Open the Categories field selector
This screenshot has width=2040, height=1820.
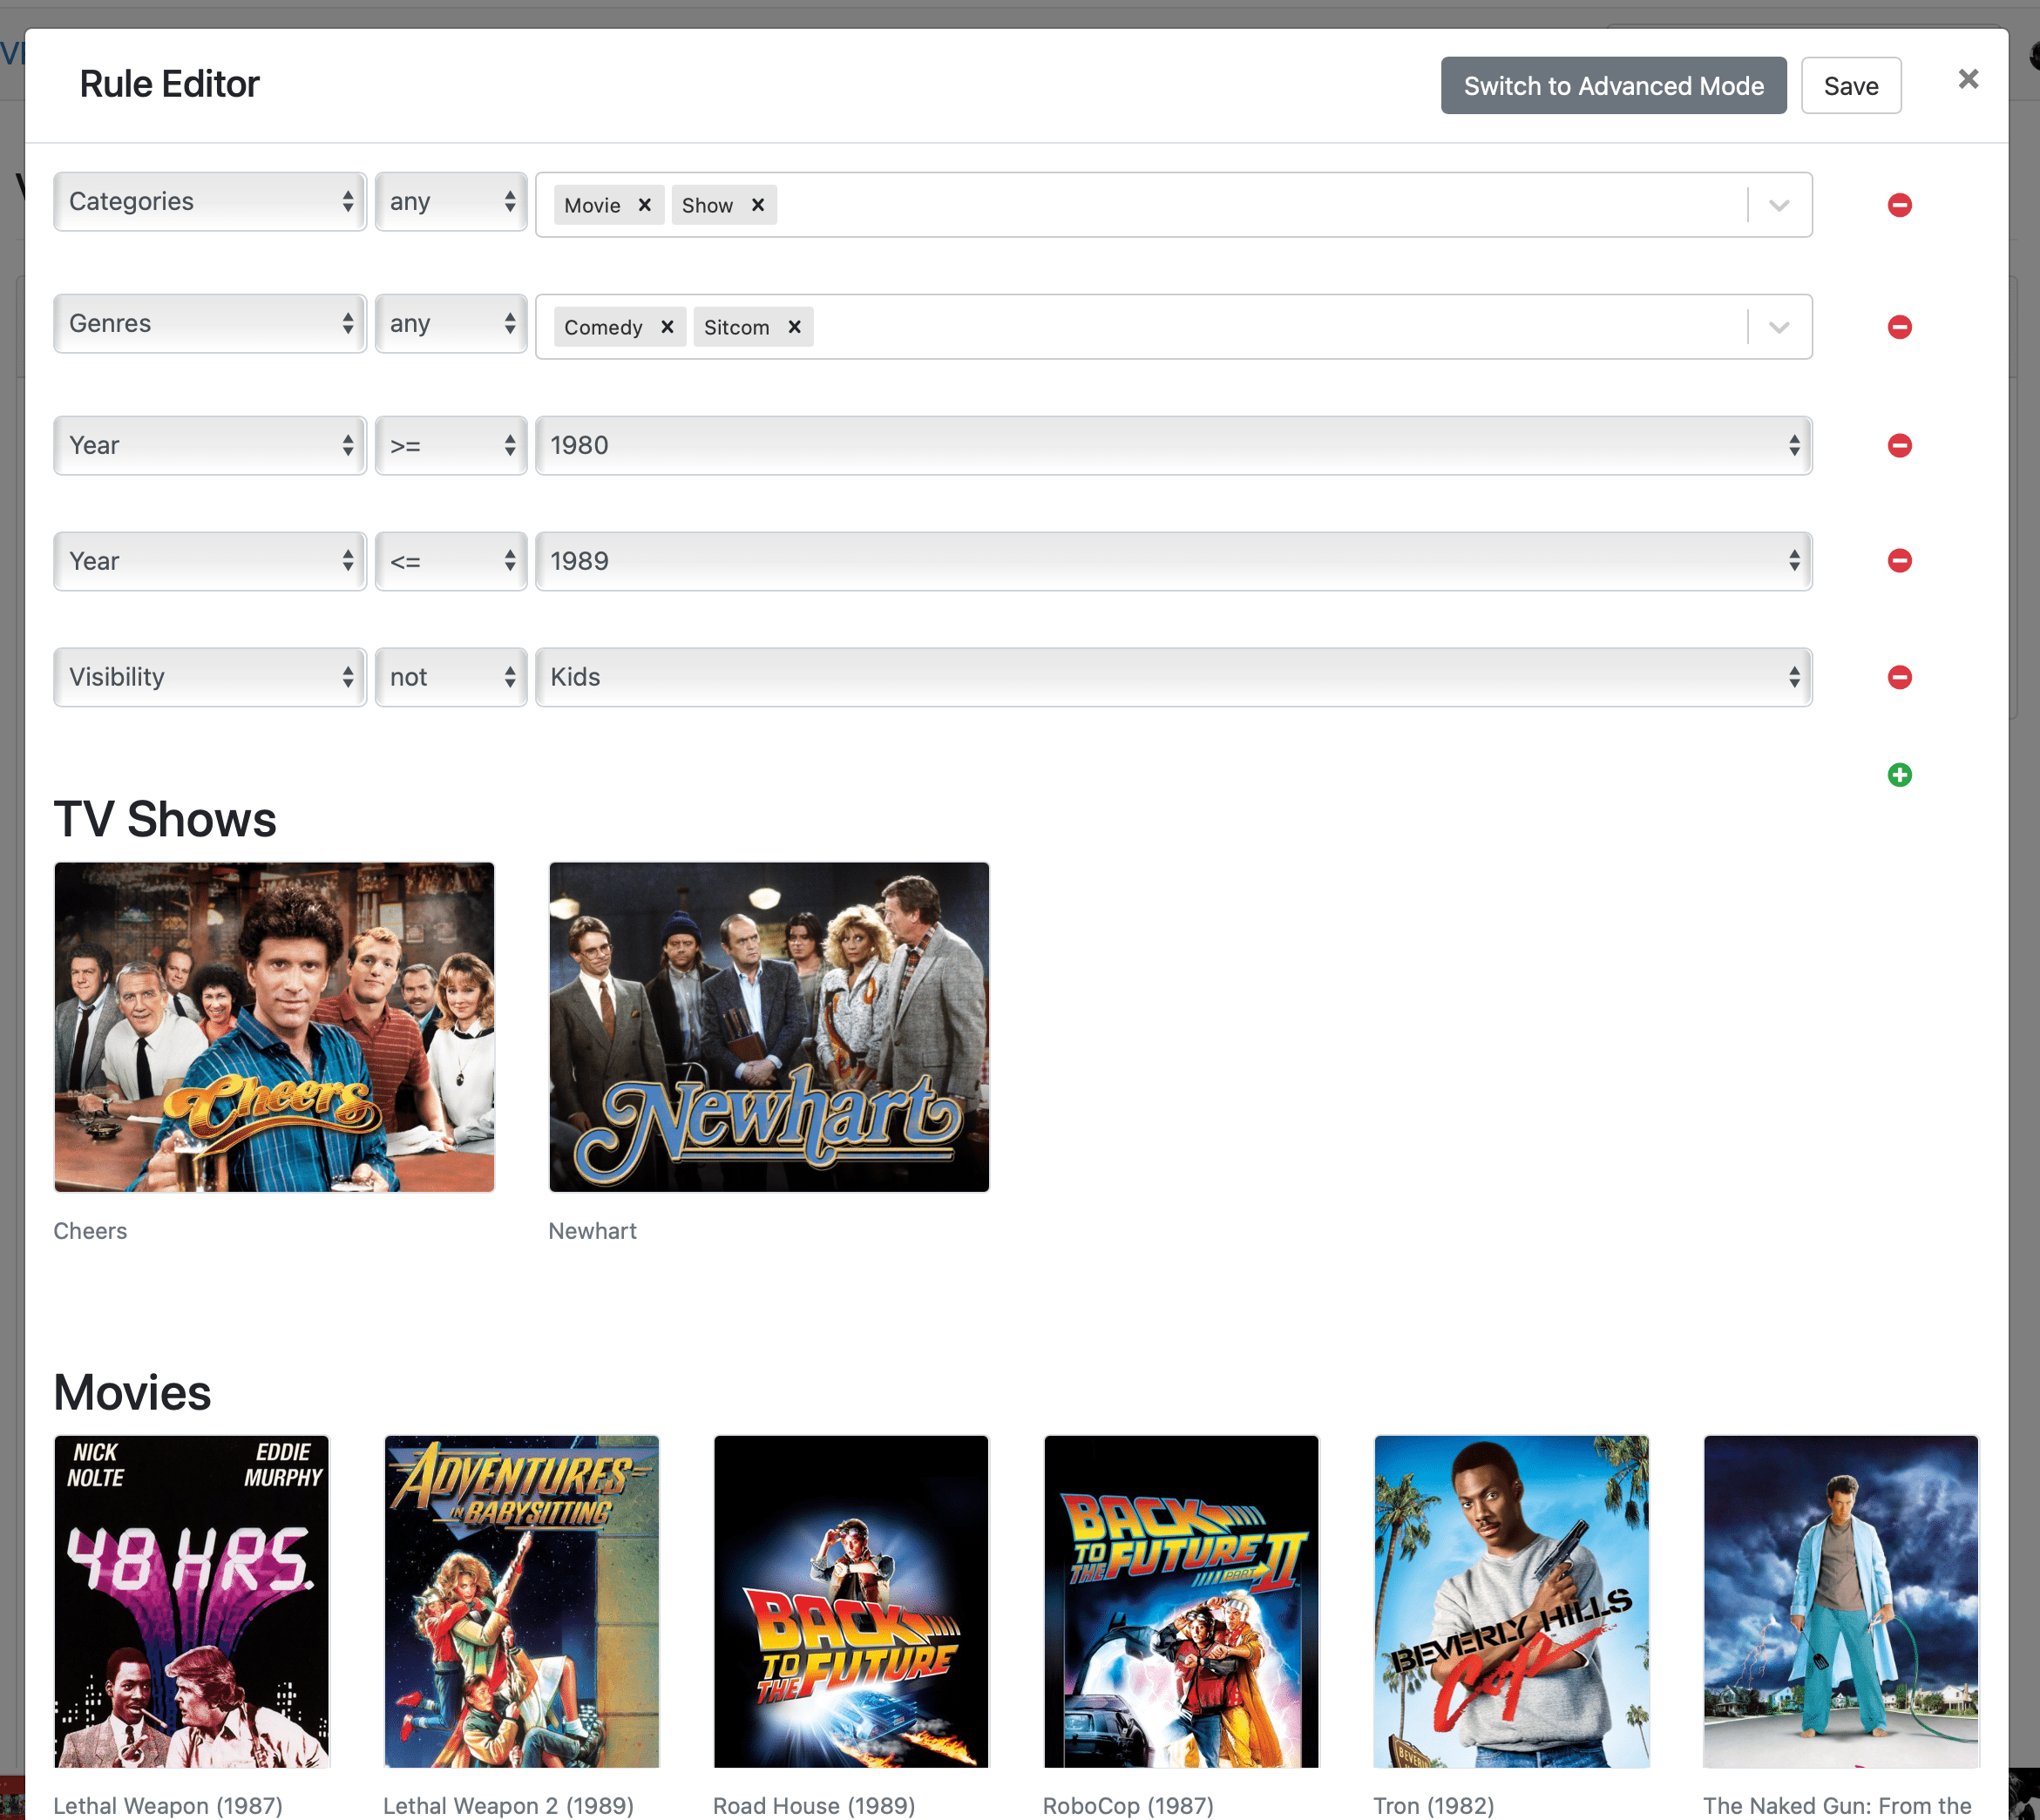[209, 201]
